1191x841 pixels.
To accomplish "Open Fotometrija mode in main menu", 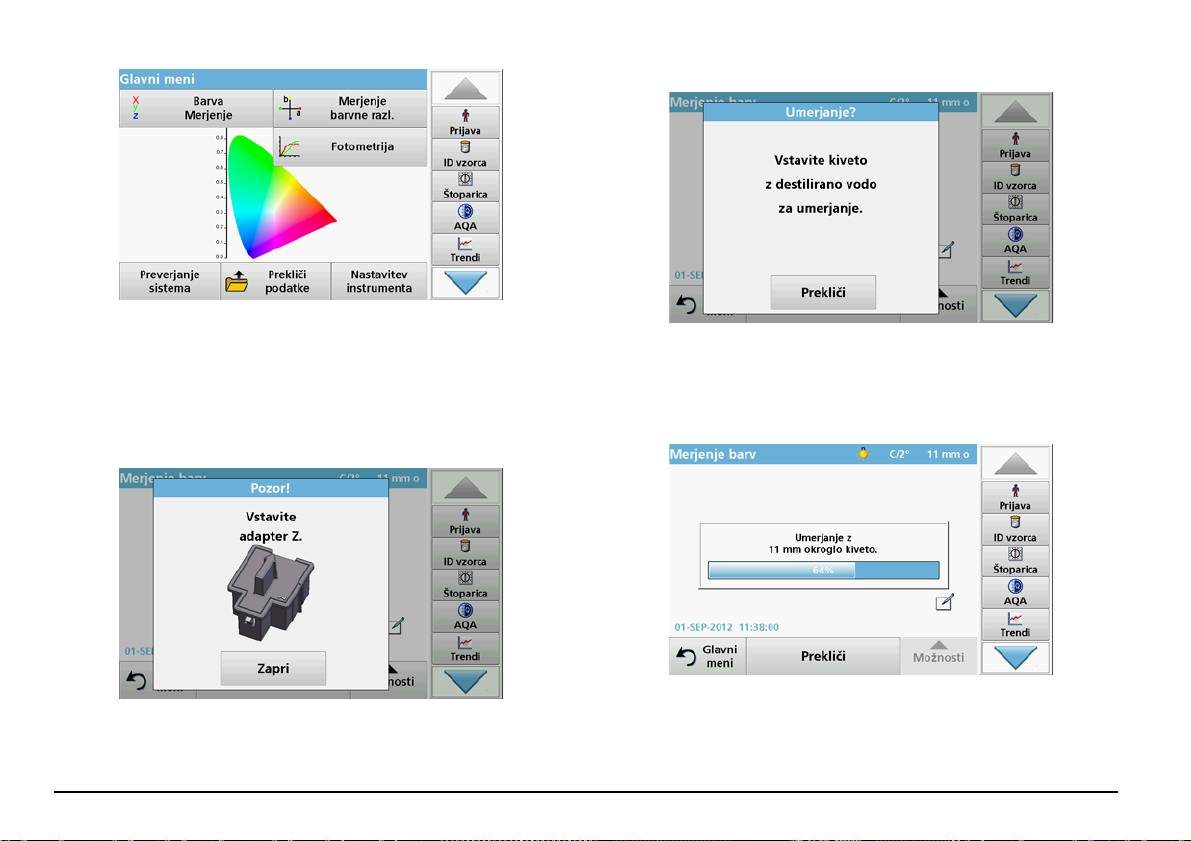I will tap(350, 147).
